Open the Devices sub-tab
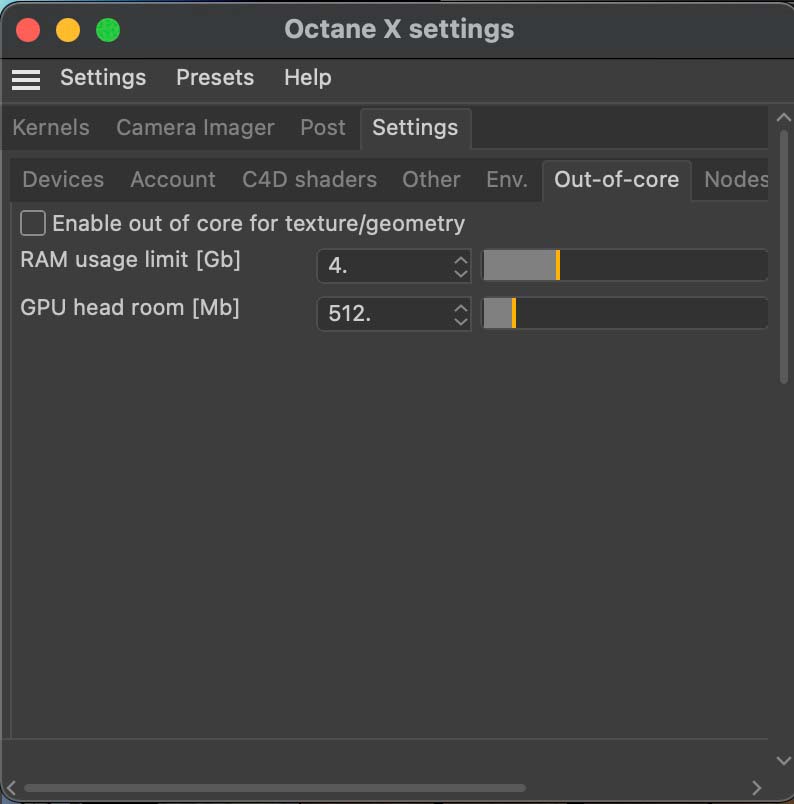 click(63, 179)
